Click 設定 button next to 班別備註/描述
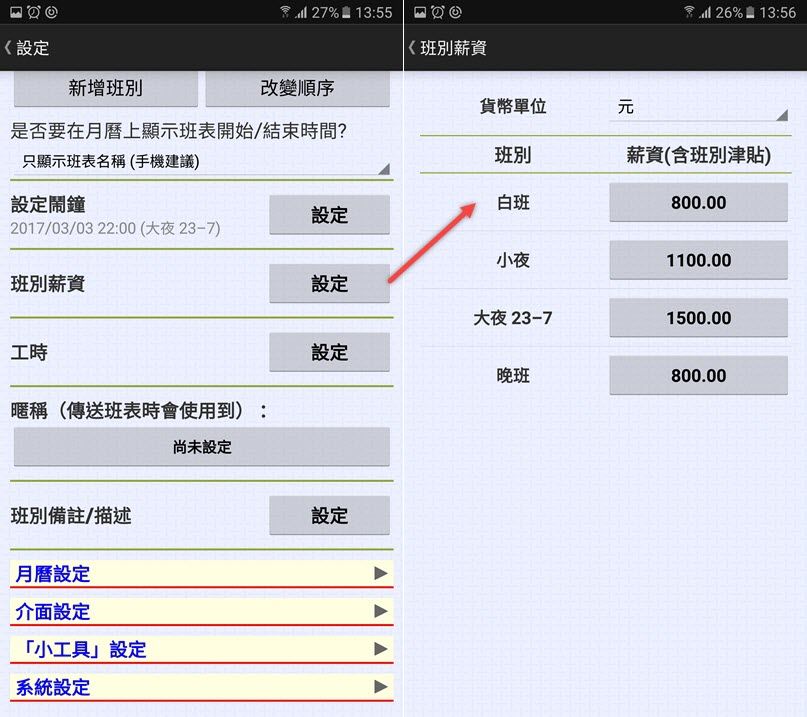This screenshot has width=807, height=717. pos(329,515)
